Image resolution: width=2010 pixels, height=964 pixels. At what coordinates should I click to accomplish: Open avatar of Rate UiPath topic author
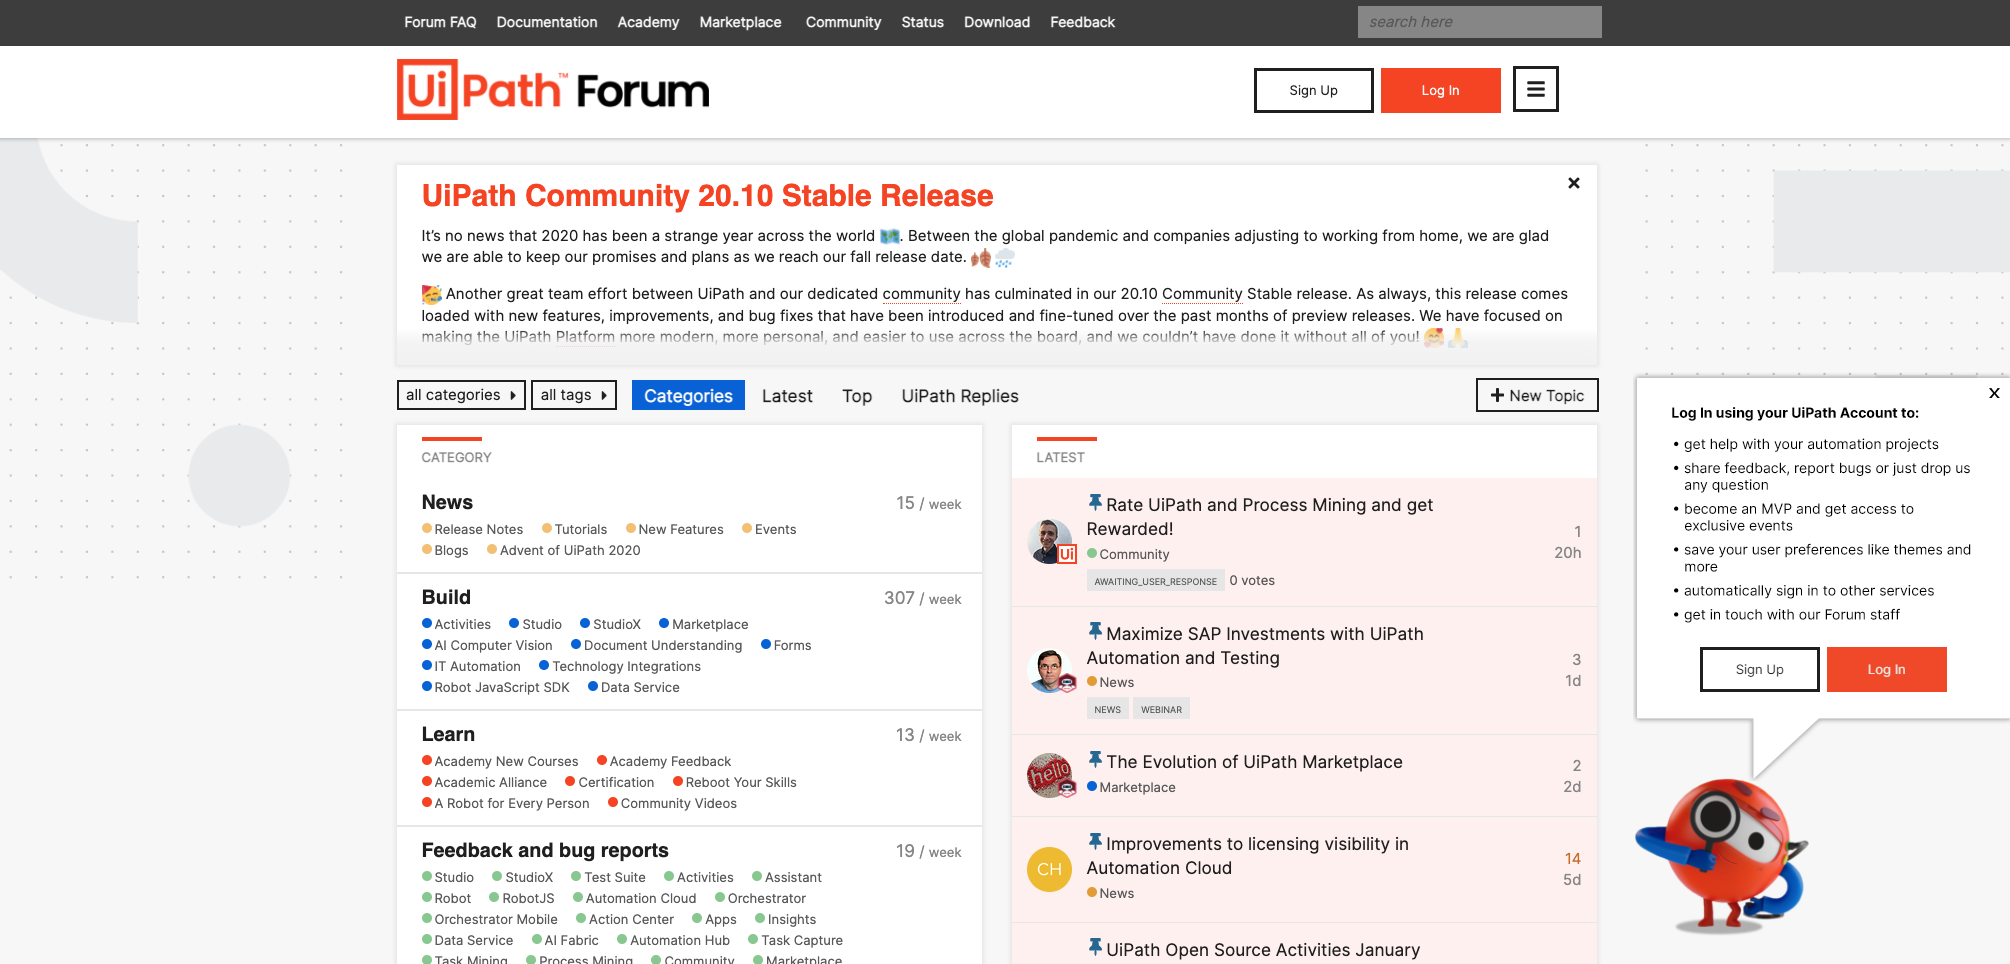pyautogui.click(x=1050, y=541)
